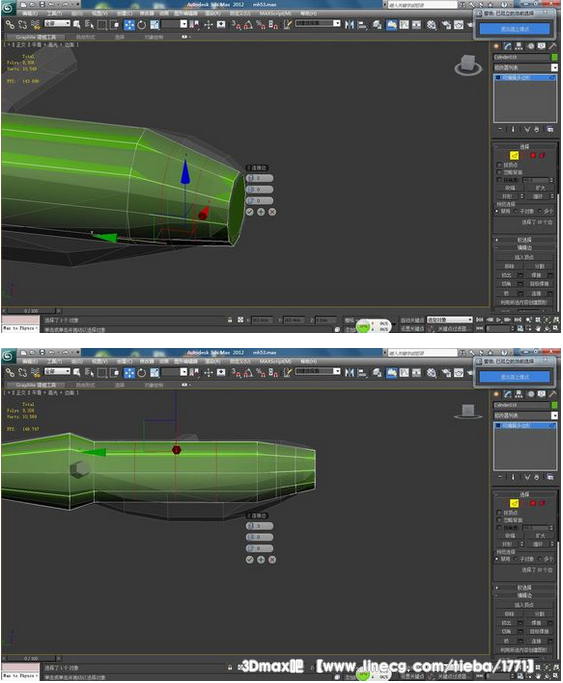Screen dimensions: 563x683
Task: Cancel caddy with X in upper viewport
Action: tap(272, 212)
